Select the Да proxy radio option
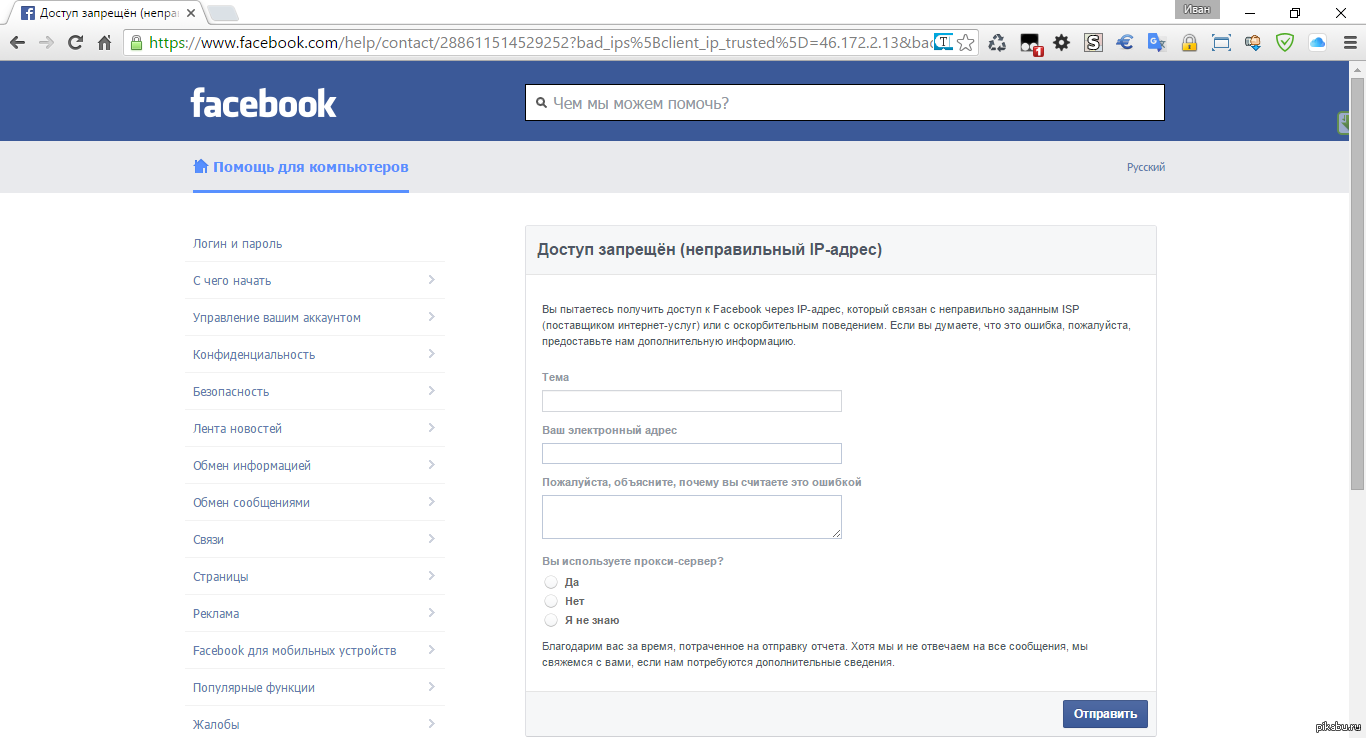Image resolution: width=1366 pixels, height=738 pixels. click(x=551, y=582)
